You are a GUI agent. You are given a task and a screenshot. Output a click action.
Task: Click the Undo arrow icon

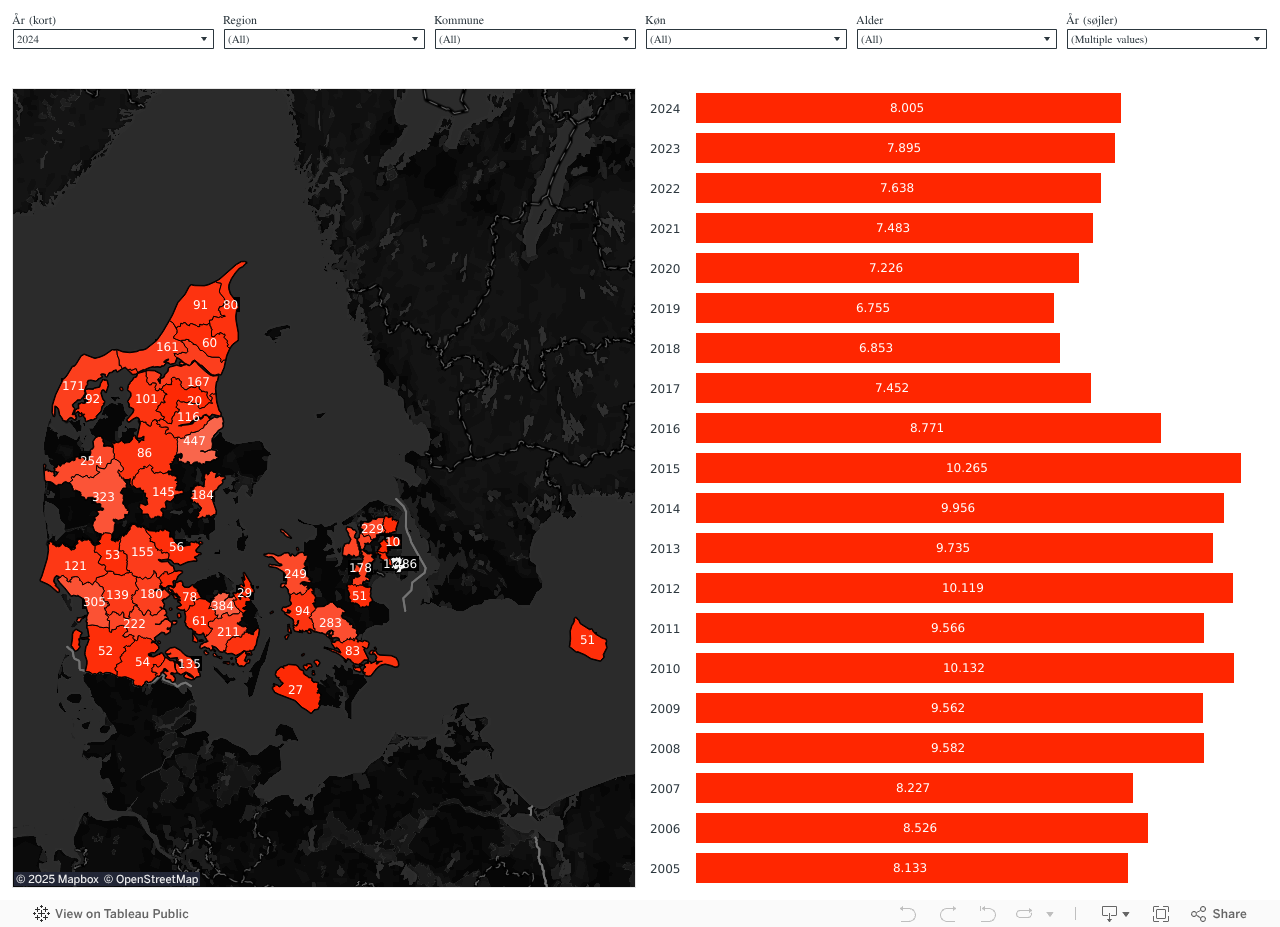[908, 914]
